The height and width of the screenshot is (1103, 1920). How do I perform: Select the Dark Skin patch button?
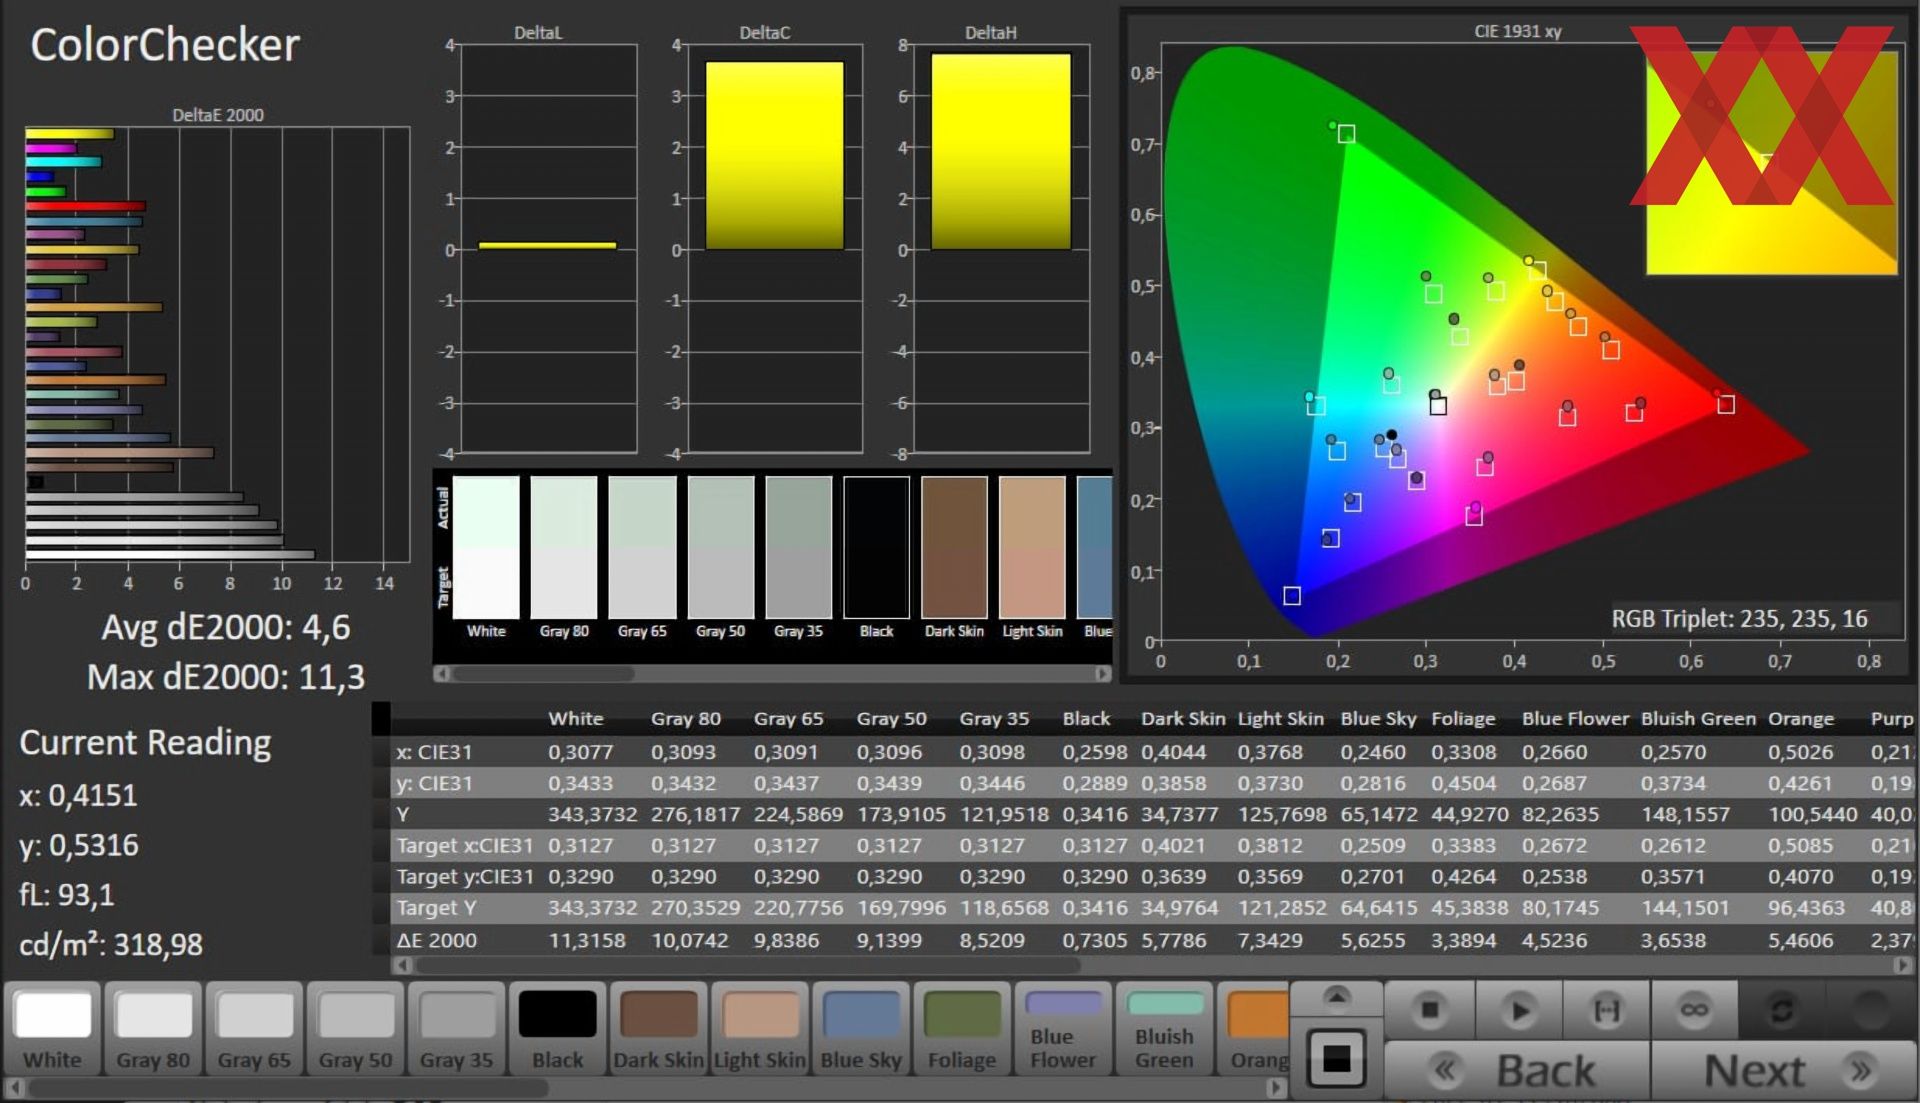pos(658,1029)
